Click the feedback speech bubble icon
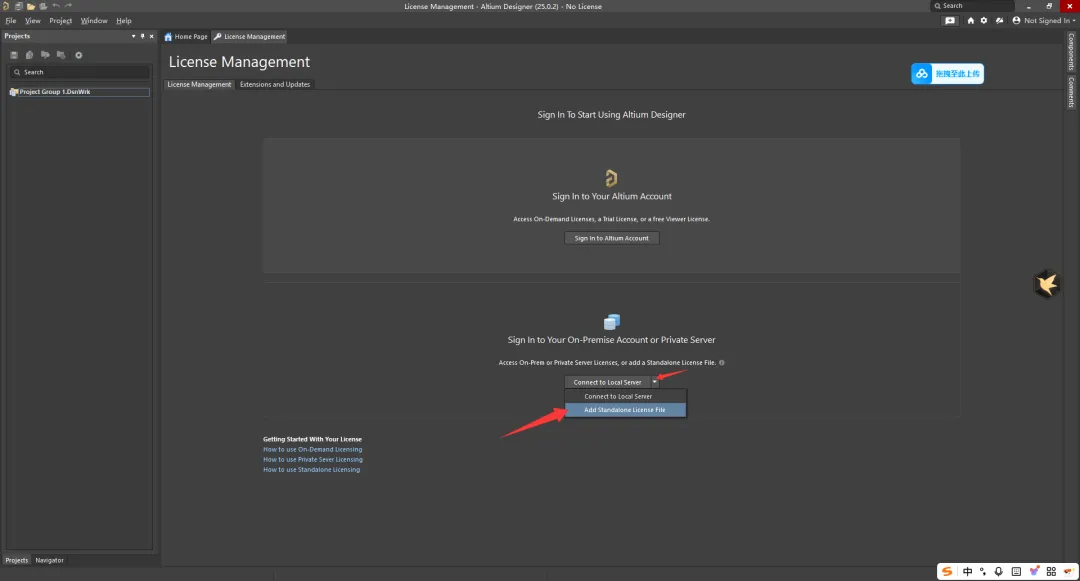Screen dimensions: 1080x581 [950, 21]
